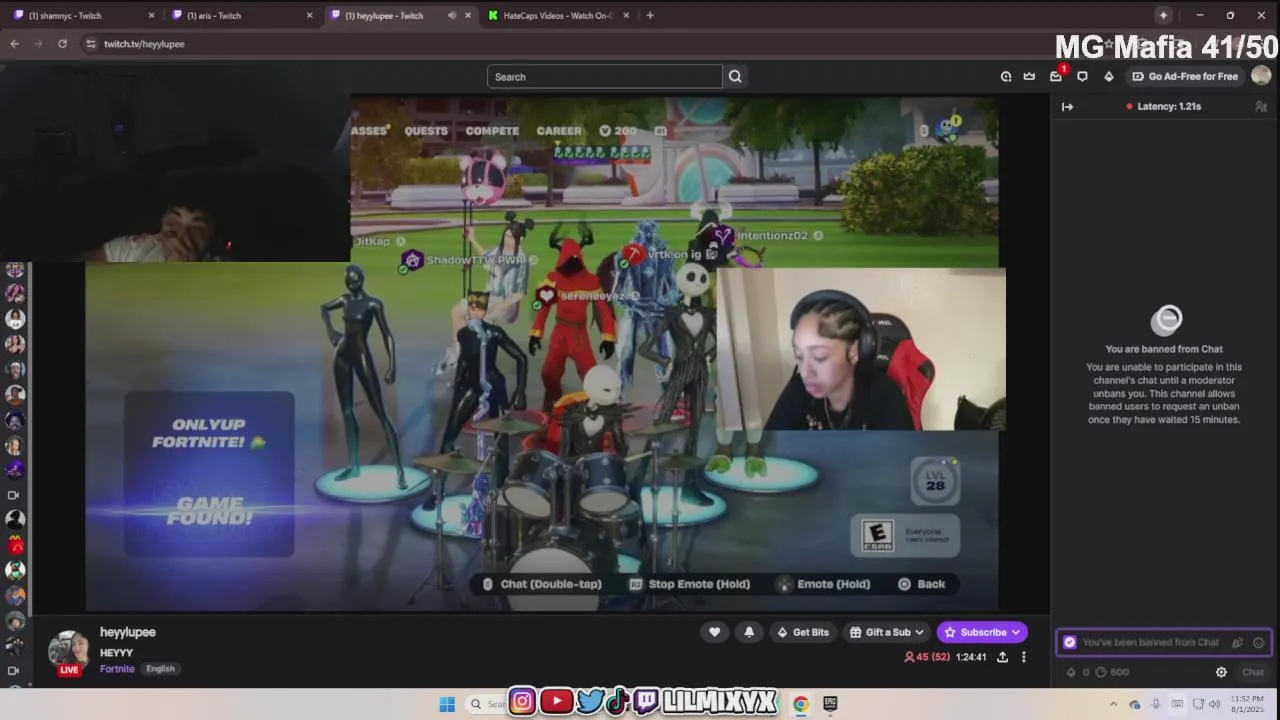
Task: Click the bits balance icon near 0
Action: pos(1071,672)
